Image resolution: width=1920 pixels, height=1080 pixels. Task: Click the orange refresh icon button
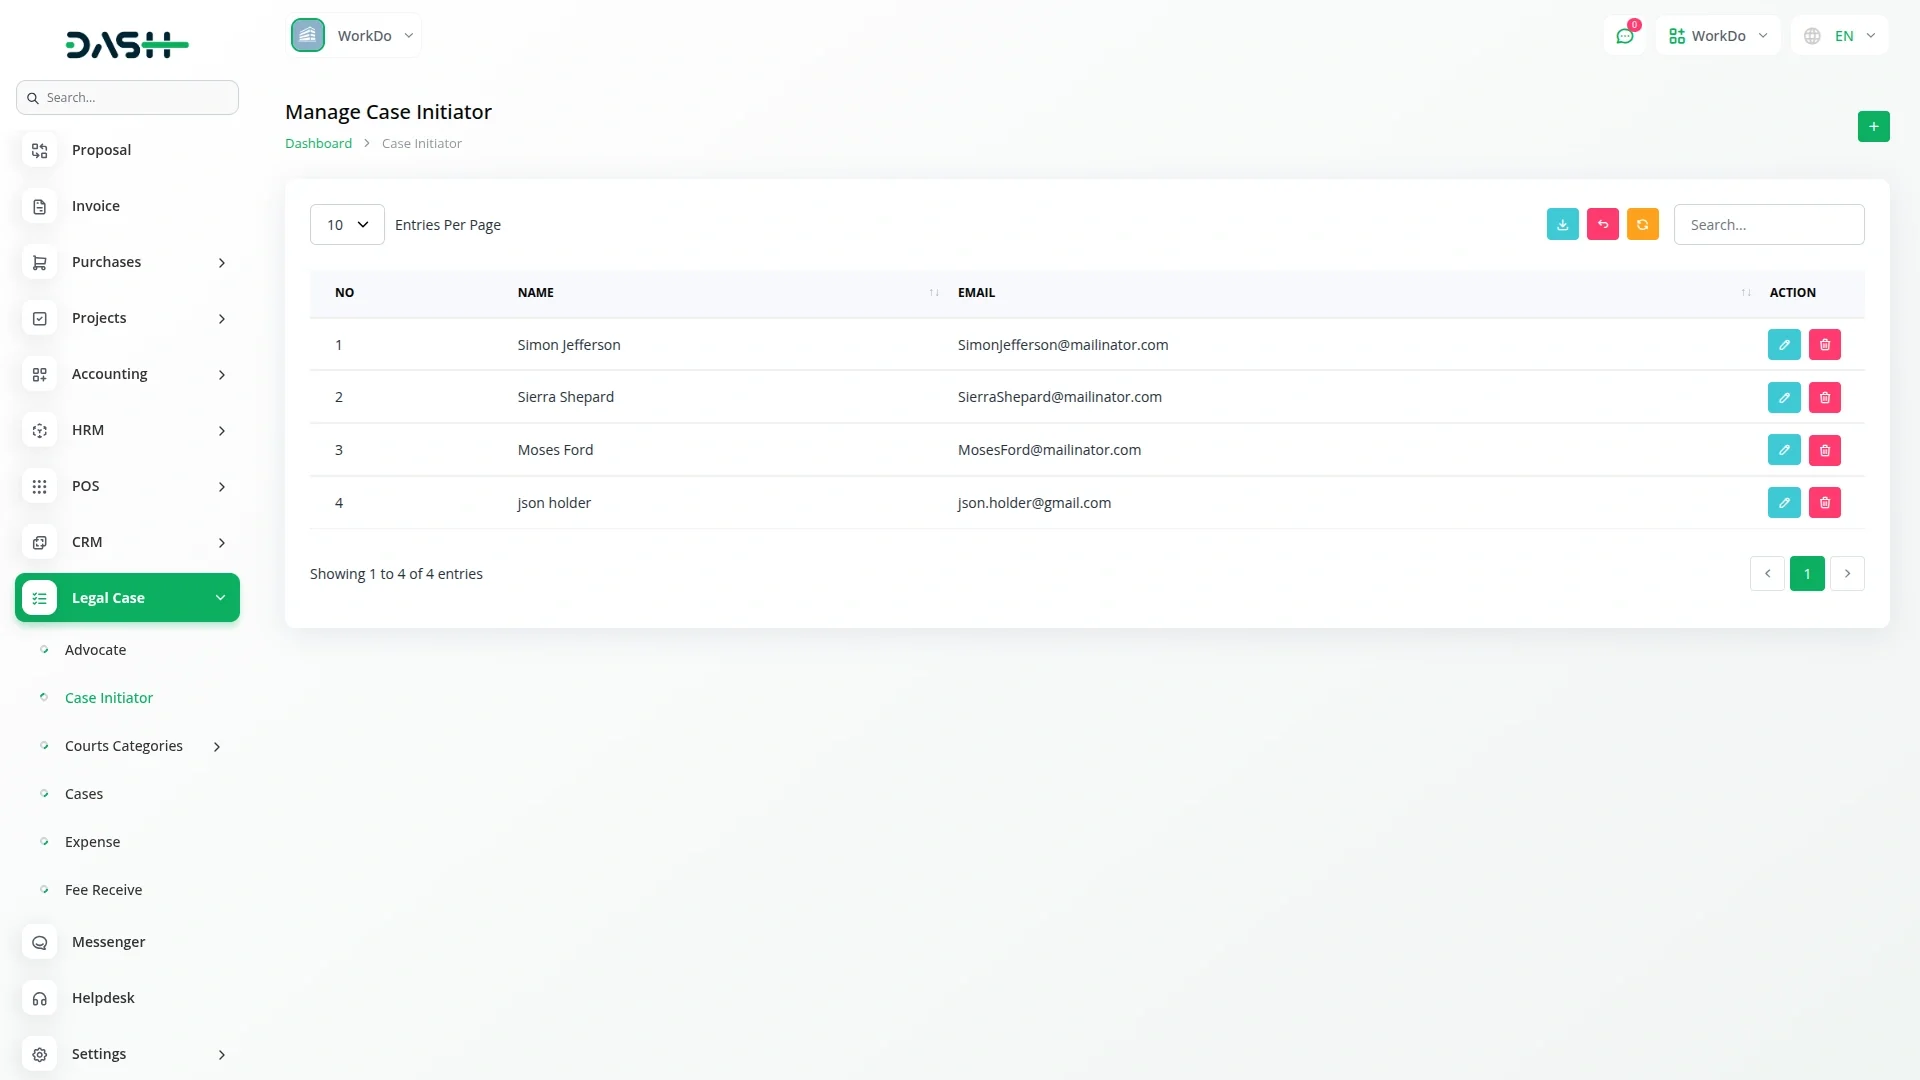(1642, 224)
